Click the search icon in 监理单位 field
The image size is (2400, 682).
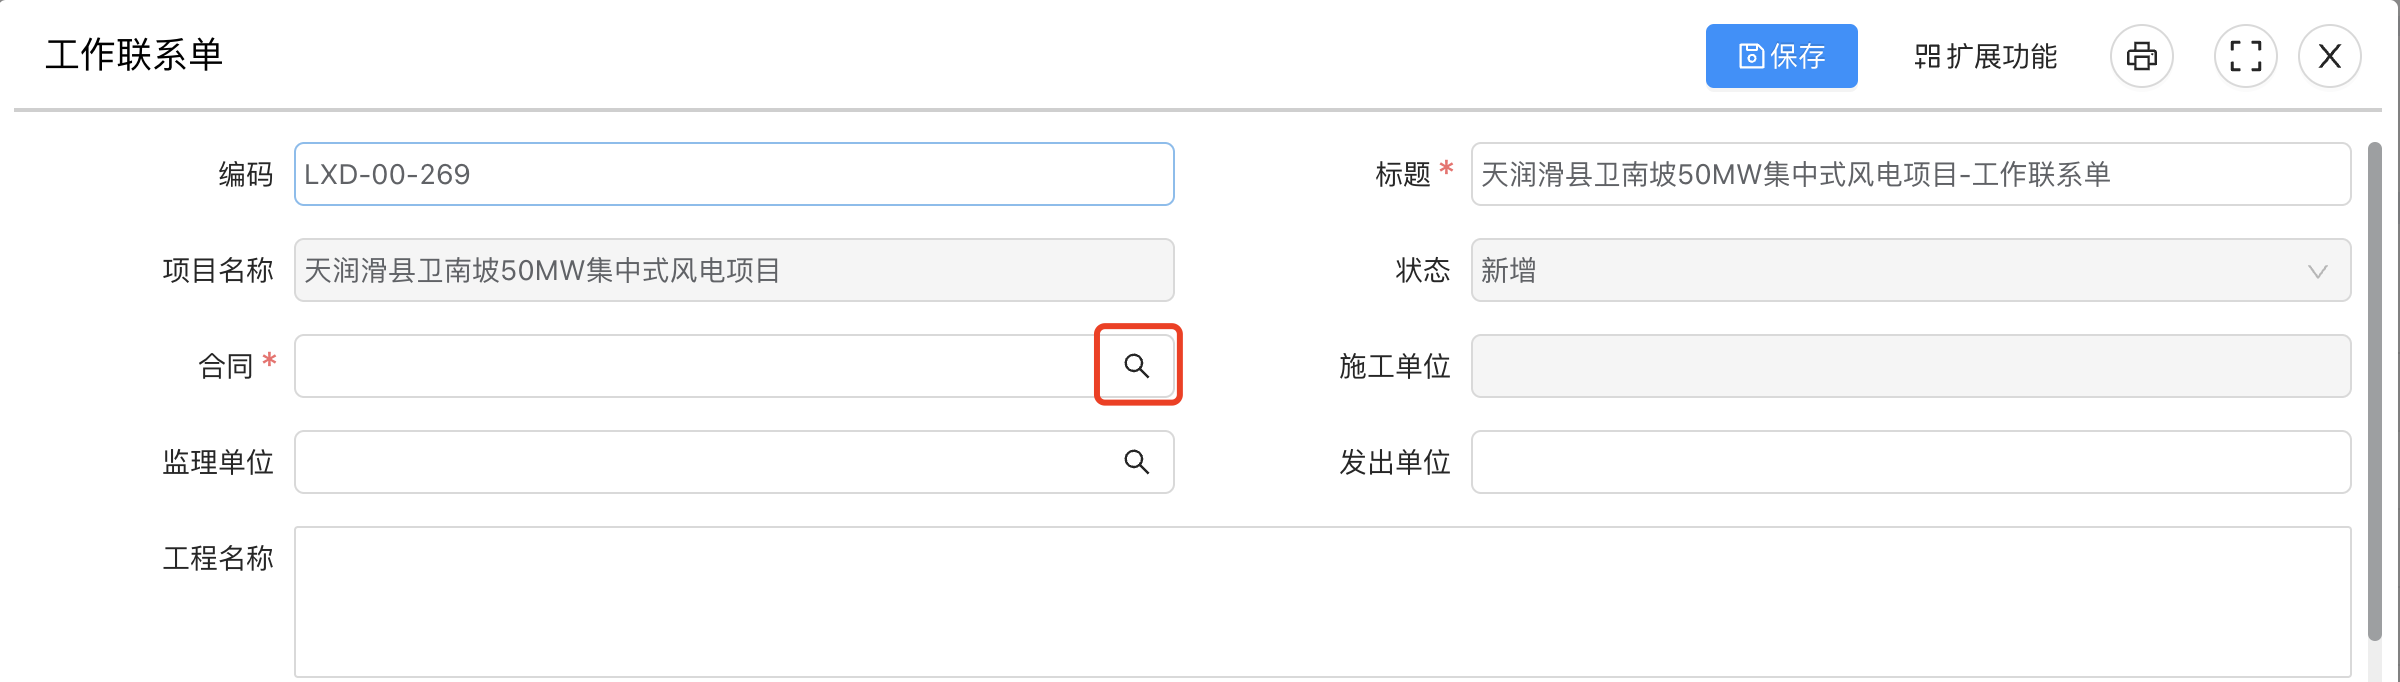pos(1137,462)
